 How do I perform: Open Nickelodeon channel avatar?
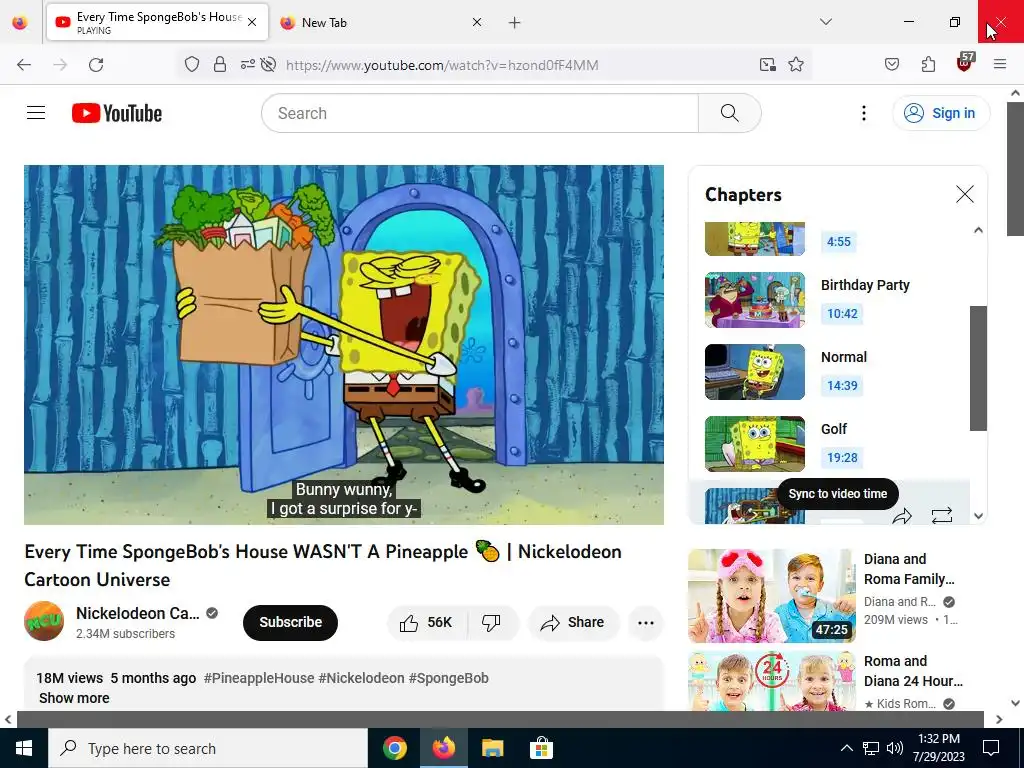[x=44, y=621]
